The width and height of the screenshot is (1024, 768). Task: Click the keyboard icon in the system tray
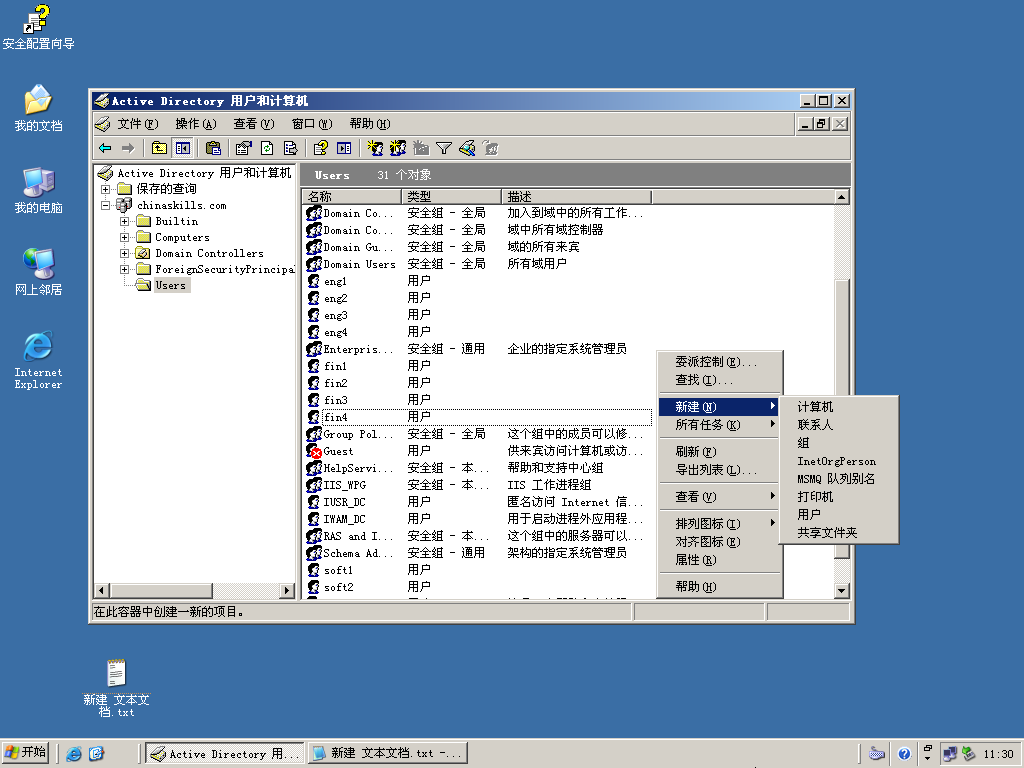pos(877,754)
